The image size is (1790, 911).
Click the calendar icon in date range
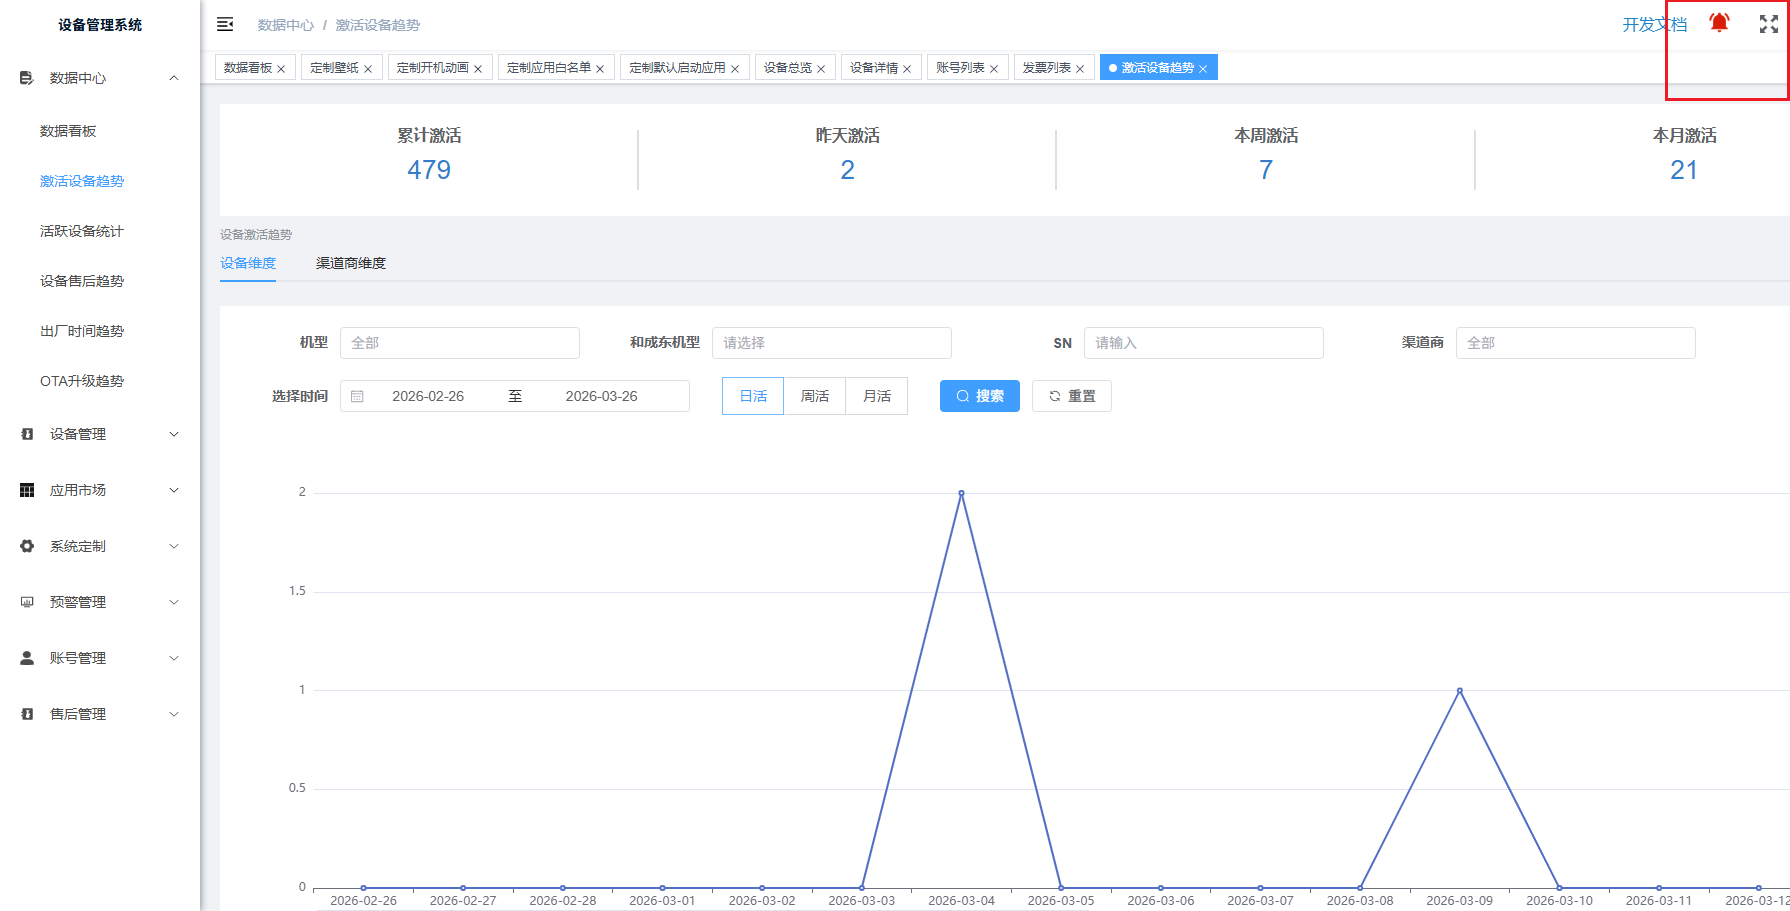357,396
